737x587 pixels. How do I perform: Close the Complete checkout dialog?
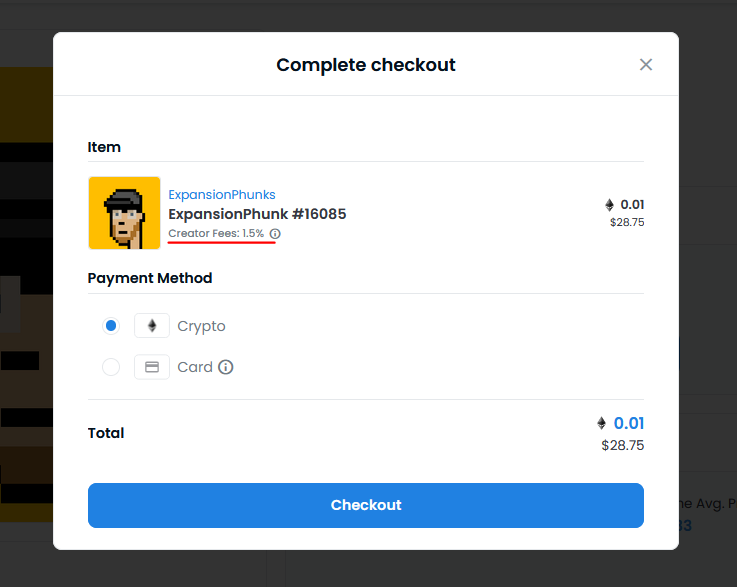tap(646, 65)
